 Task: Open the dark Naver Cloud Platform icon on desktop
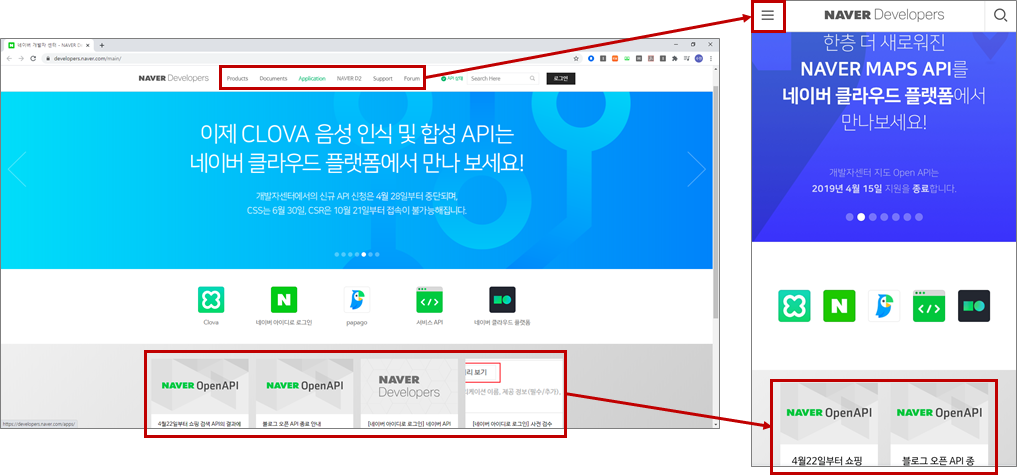(x=502, y=300)
